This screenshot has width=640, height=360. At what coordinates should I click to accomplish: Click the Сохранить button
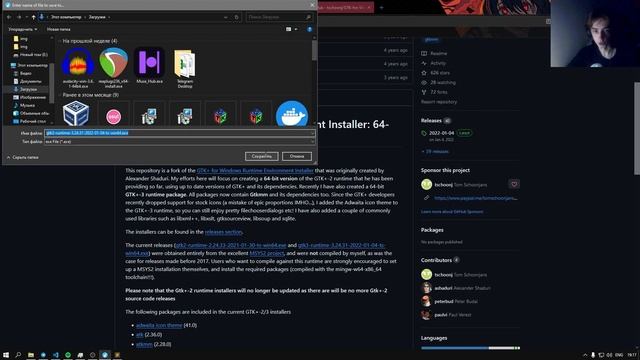click(262, 156)
